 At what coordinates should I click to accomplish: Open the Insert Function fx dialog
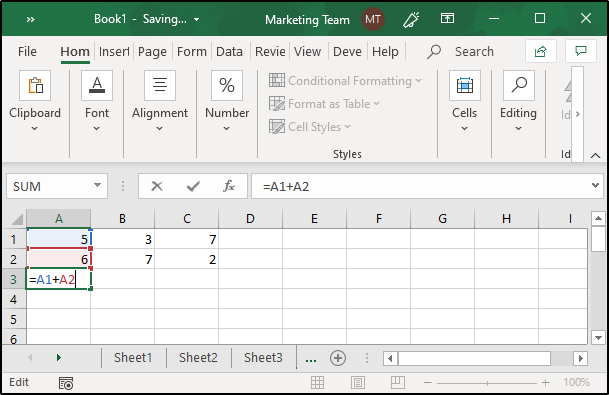pos(229,186)
